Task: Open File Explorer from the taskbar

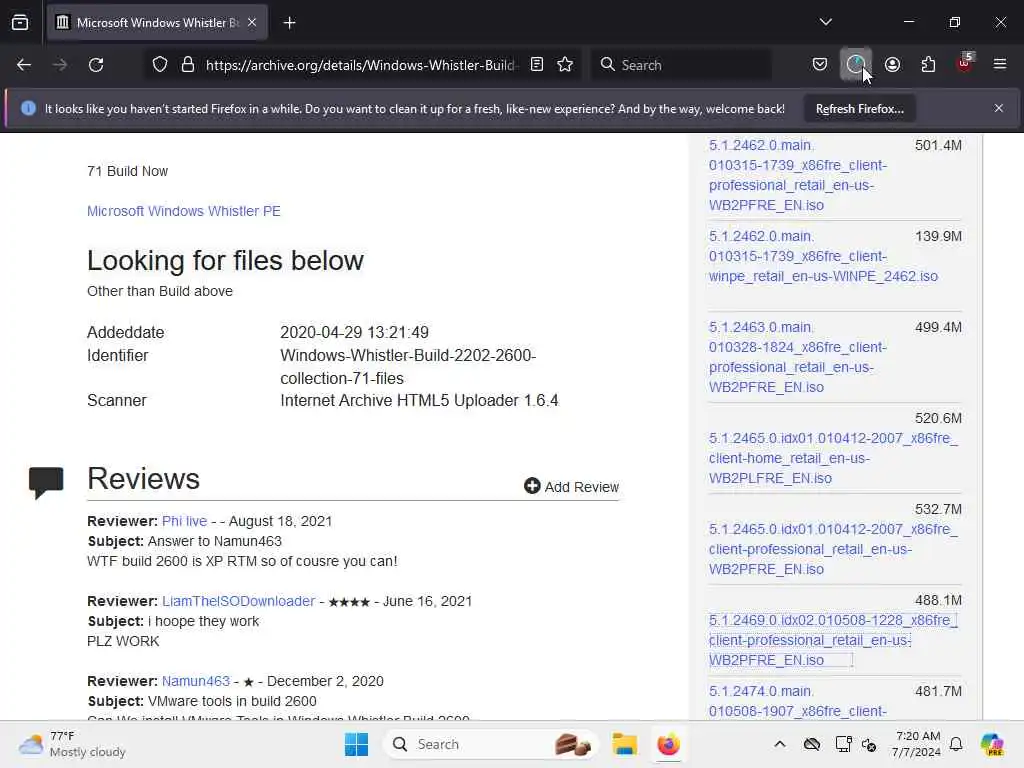Action: click(624, 744)
